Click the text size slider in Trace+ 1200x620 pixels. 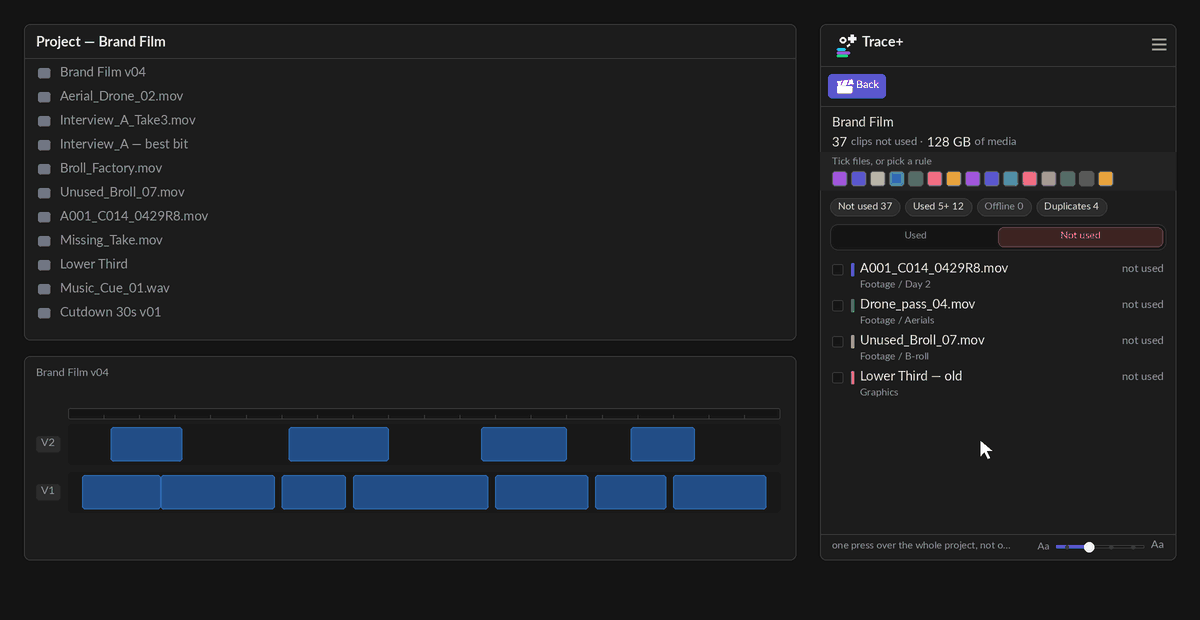point(1100,547)
